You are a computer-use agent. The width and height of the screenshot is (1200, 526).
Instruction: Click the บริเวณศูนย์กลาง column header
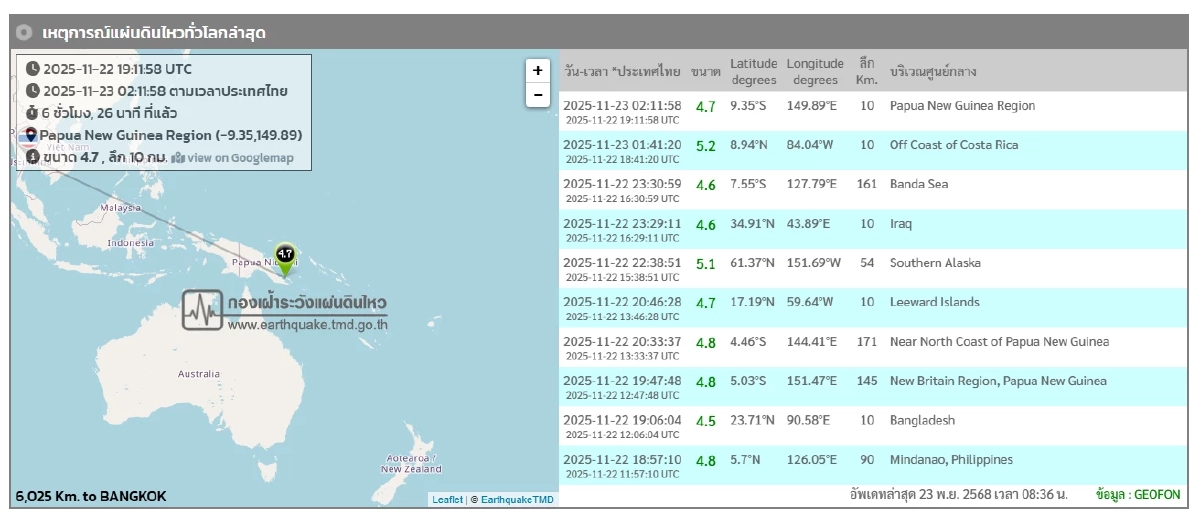[933, 72]
